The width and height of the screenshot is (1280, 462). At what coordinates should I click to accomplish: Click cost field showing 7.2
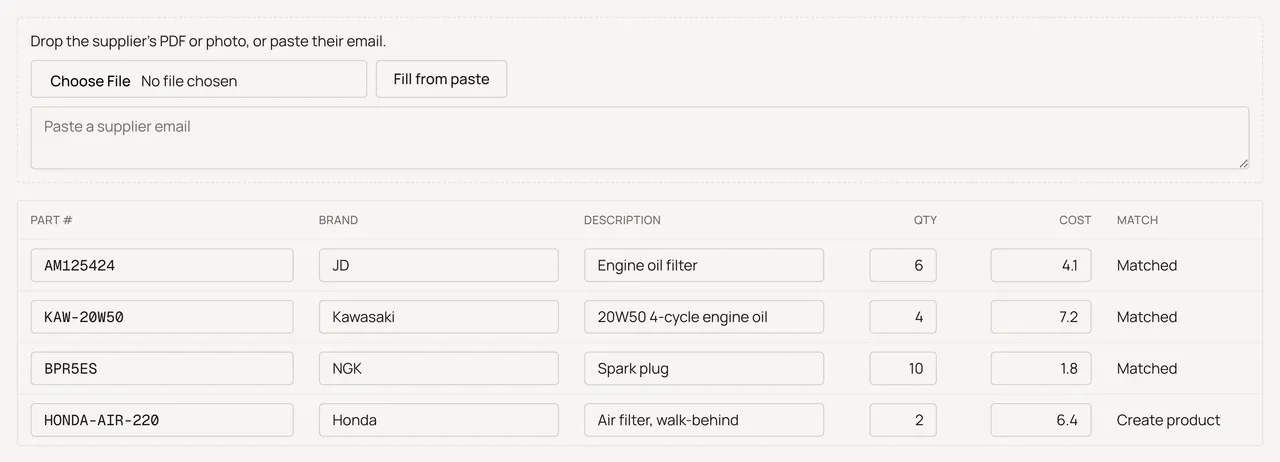point(1041,317)
